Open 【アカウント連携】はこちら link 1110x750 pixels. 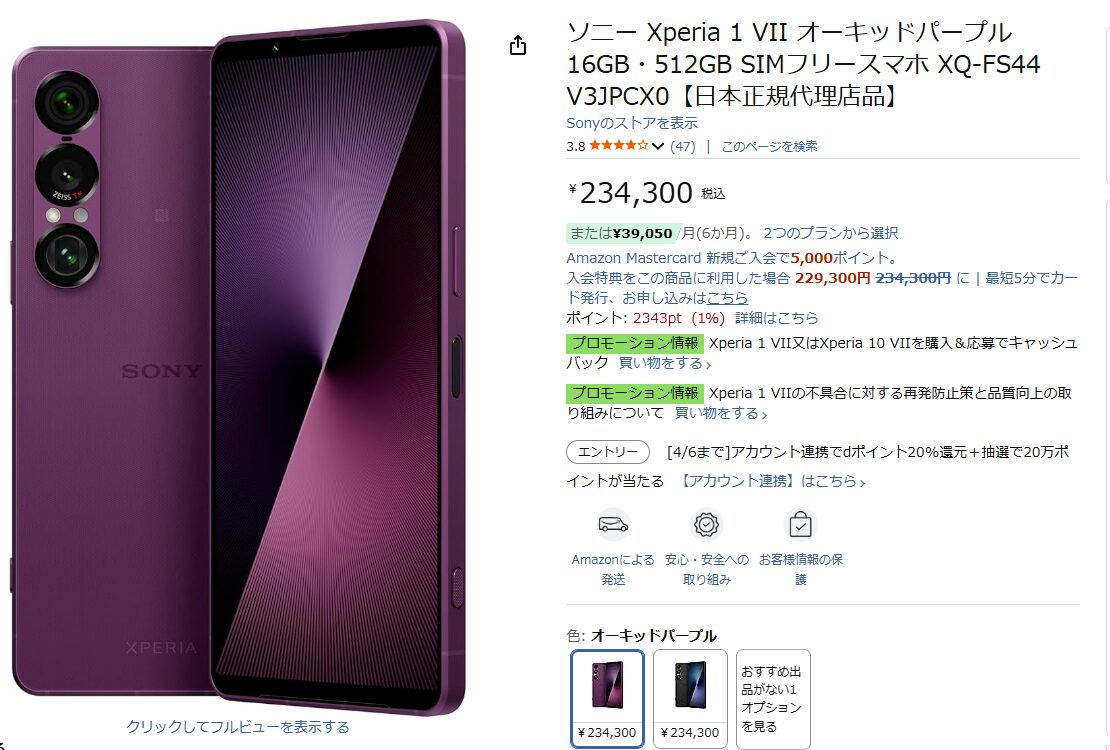point(772,482)
